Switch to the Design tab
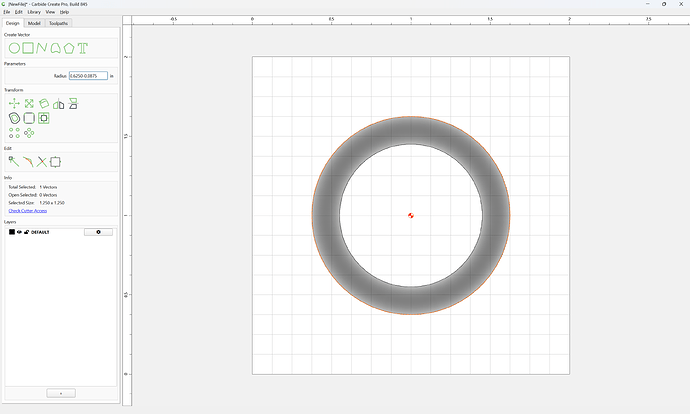The height and width of the screenshot is (414, 690). (13, 23)
